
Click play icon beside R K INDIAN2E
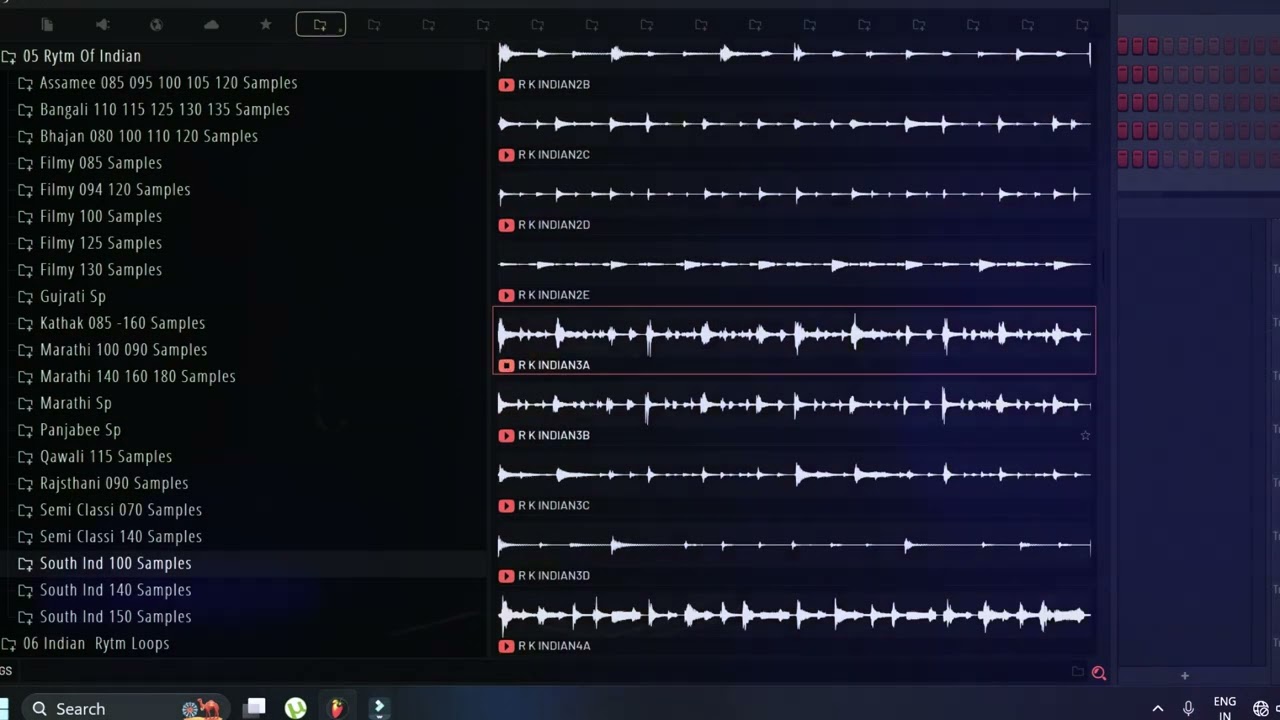click(506, 295)
